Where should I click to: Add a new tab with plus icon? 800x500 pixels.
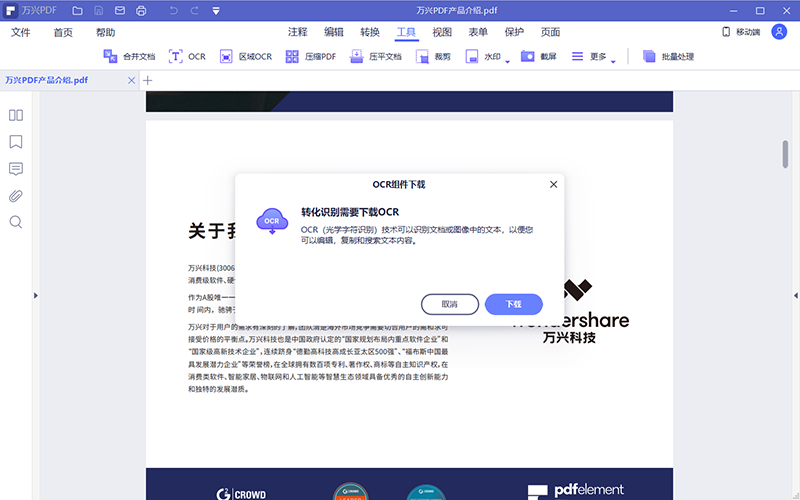tap(147, 80)
